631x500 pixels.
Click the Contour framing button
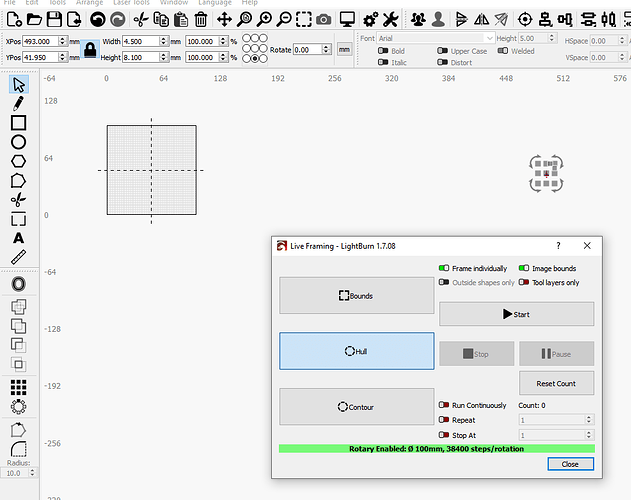click(x=357, y=407)
